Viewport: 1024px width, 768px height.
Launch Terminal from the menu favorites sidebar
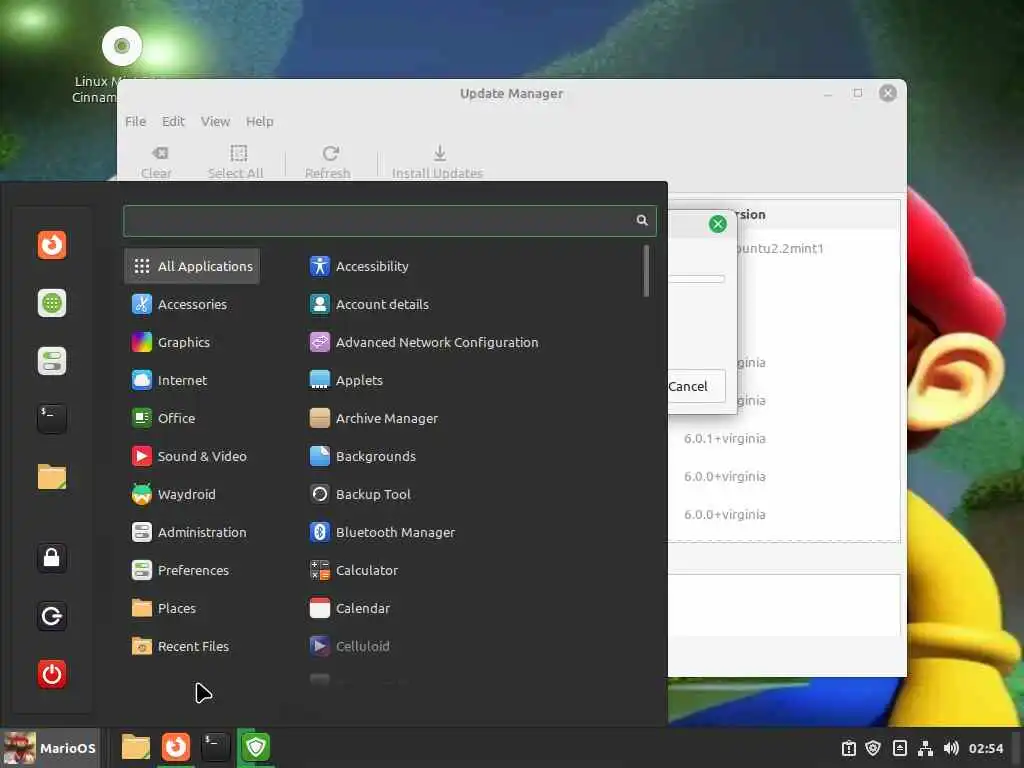52,419
